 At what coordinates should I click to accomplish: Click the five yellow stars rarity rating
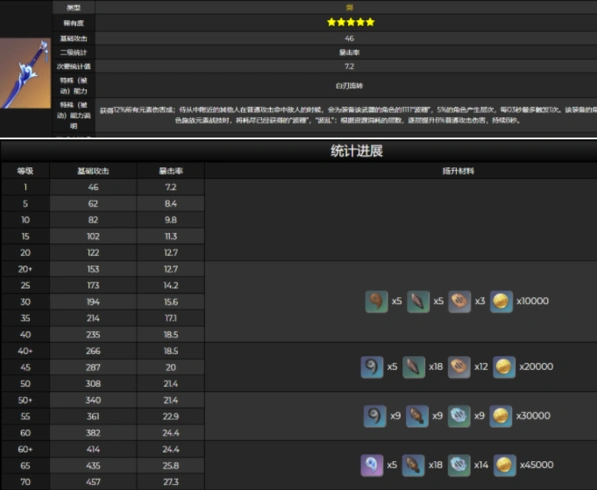point(351,22)
